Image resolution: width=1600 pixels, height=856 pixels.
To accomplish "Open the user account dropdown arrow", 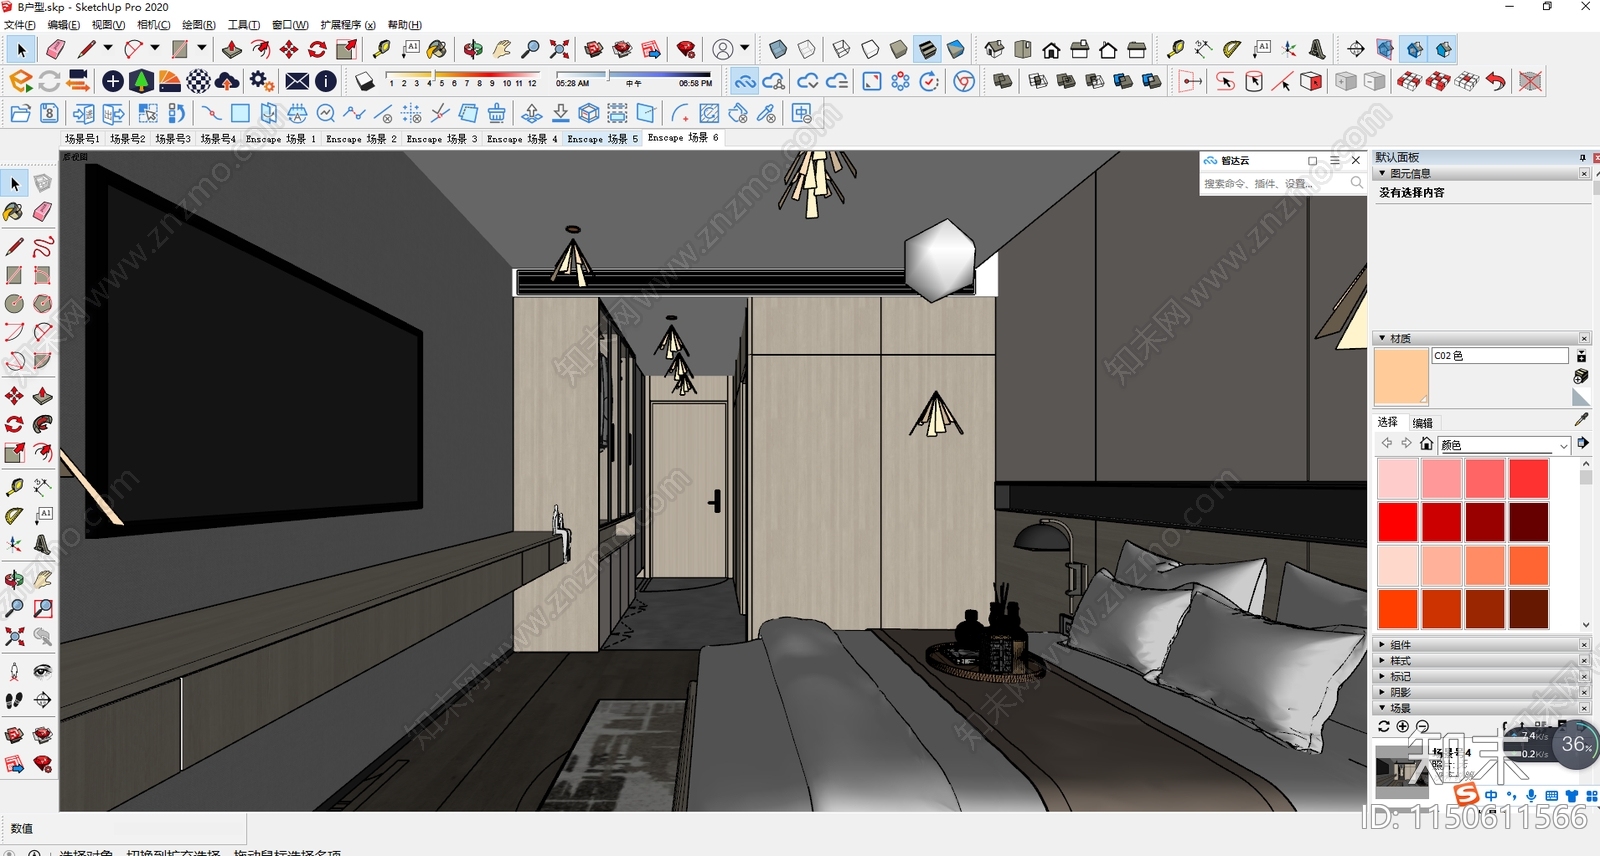I will pyautogui.click(x=744, y=48).
